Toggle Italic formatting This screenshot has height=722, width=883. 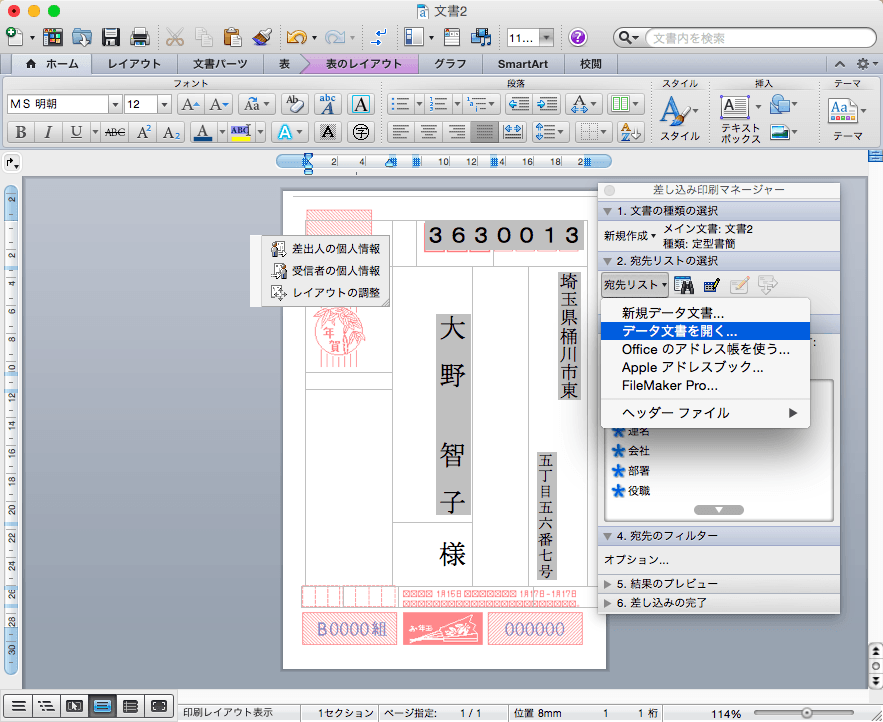(x=48, y=132)
